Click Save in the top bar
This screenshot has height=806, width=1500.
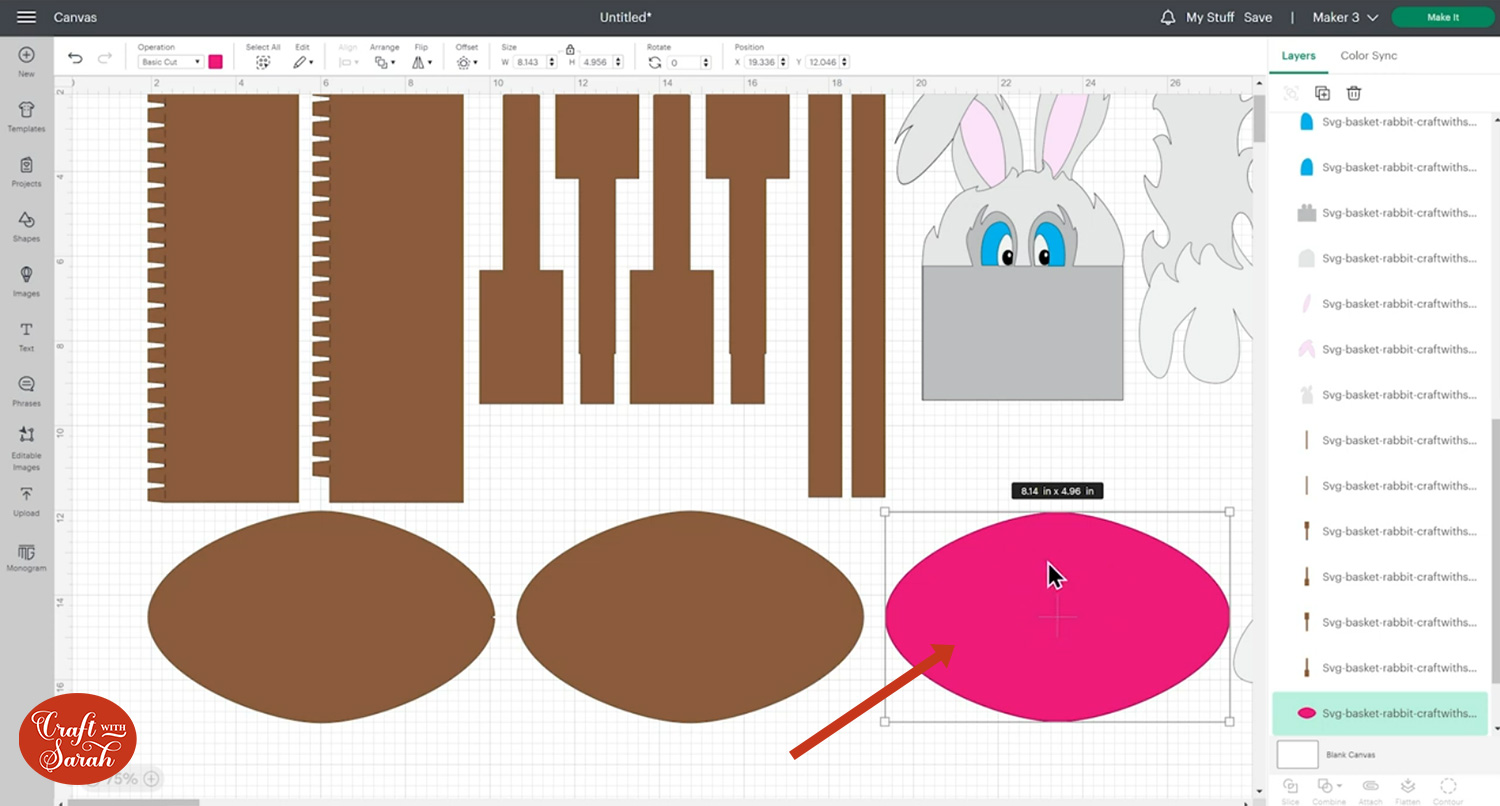pos(1257,17)
